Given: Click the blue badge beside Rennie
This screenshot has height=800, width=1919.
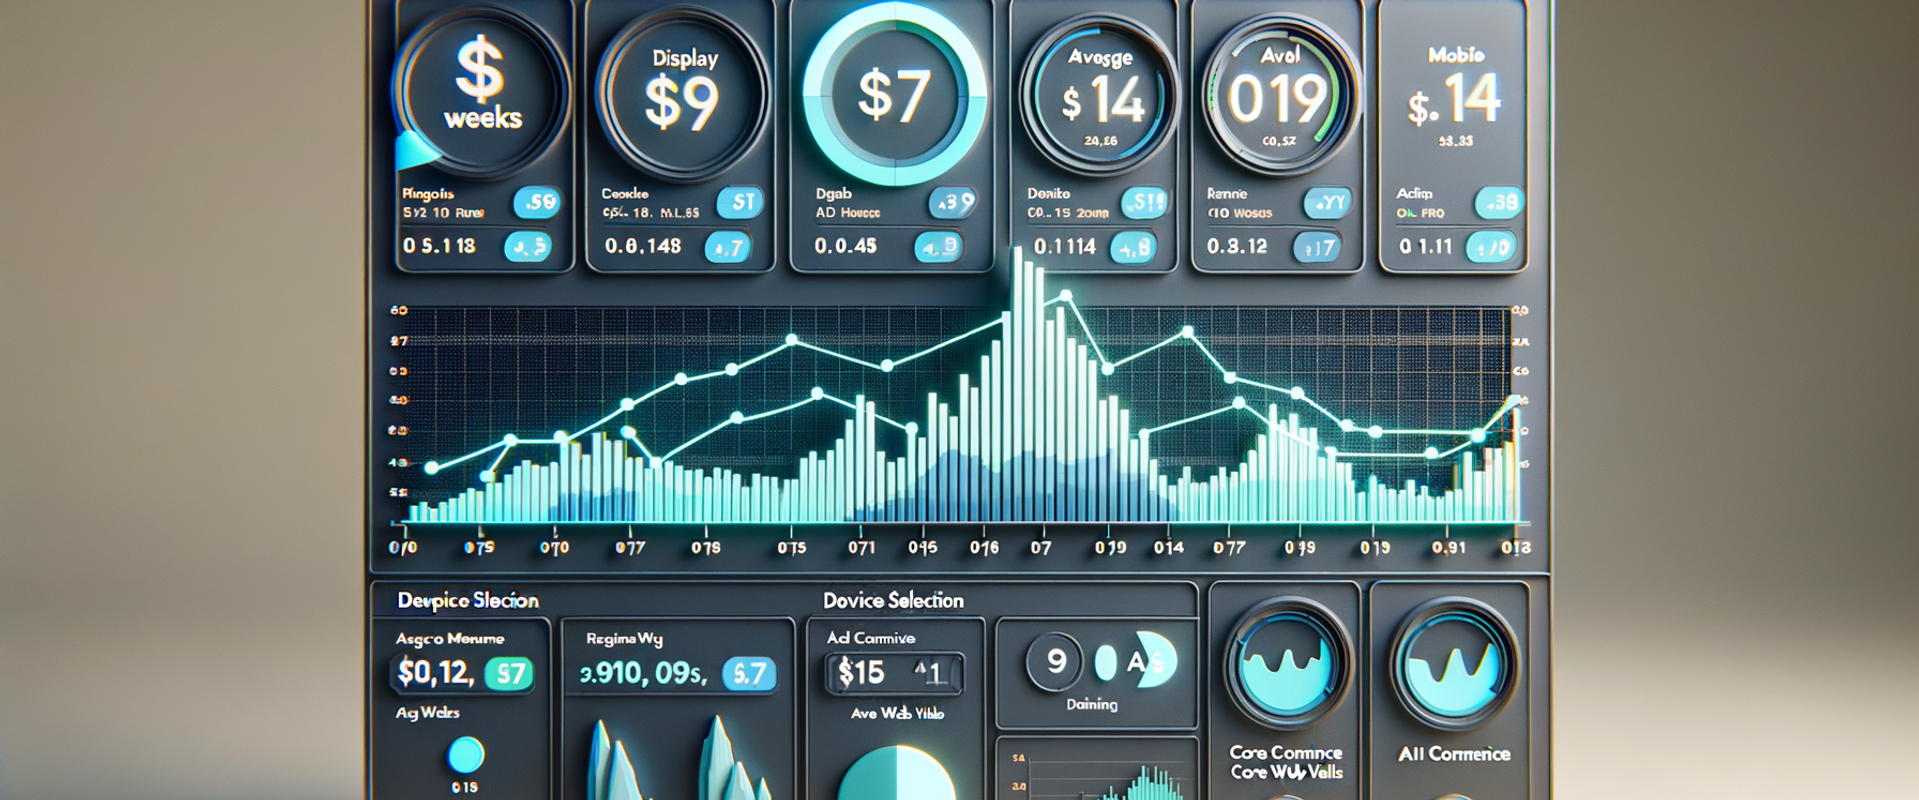Looking at the screenshot, I should pos(1328,204).
